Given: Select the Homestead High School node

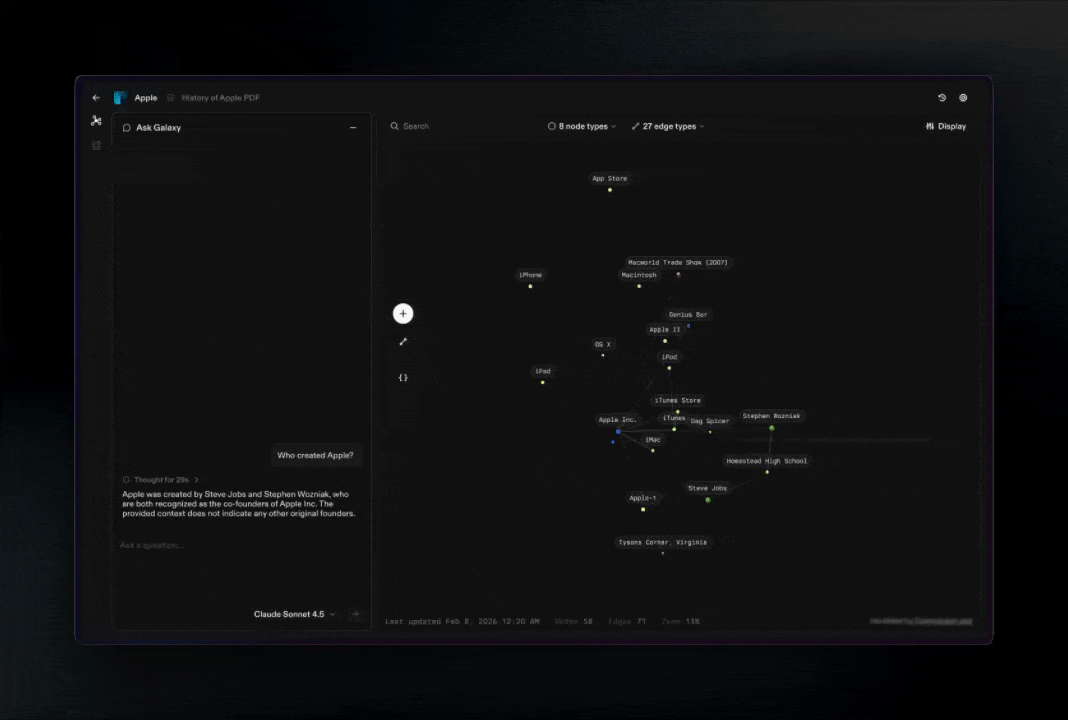Looking at the screenshot, I should (766, 461).
